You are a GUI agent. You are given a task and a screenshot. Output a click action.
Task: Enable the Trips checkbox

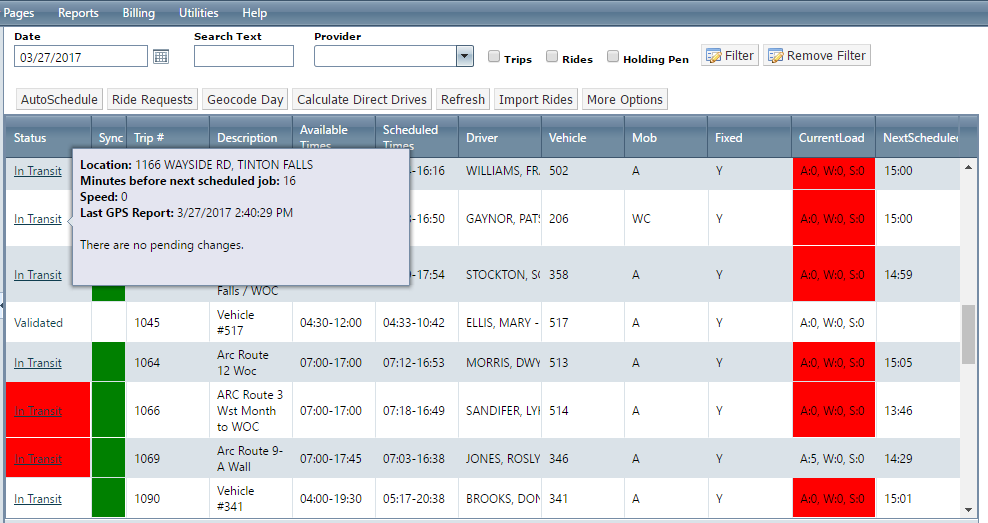(x=494, y=57)
